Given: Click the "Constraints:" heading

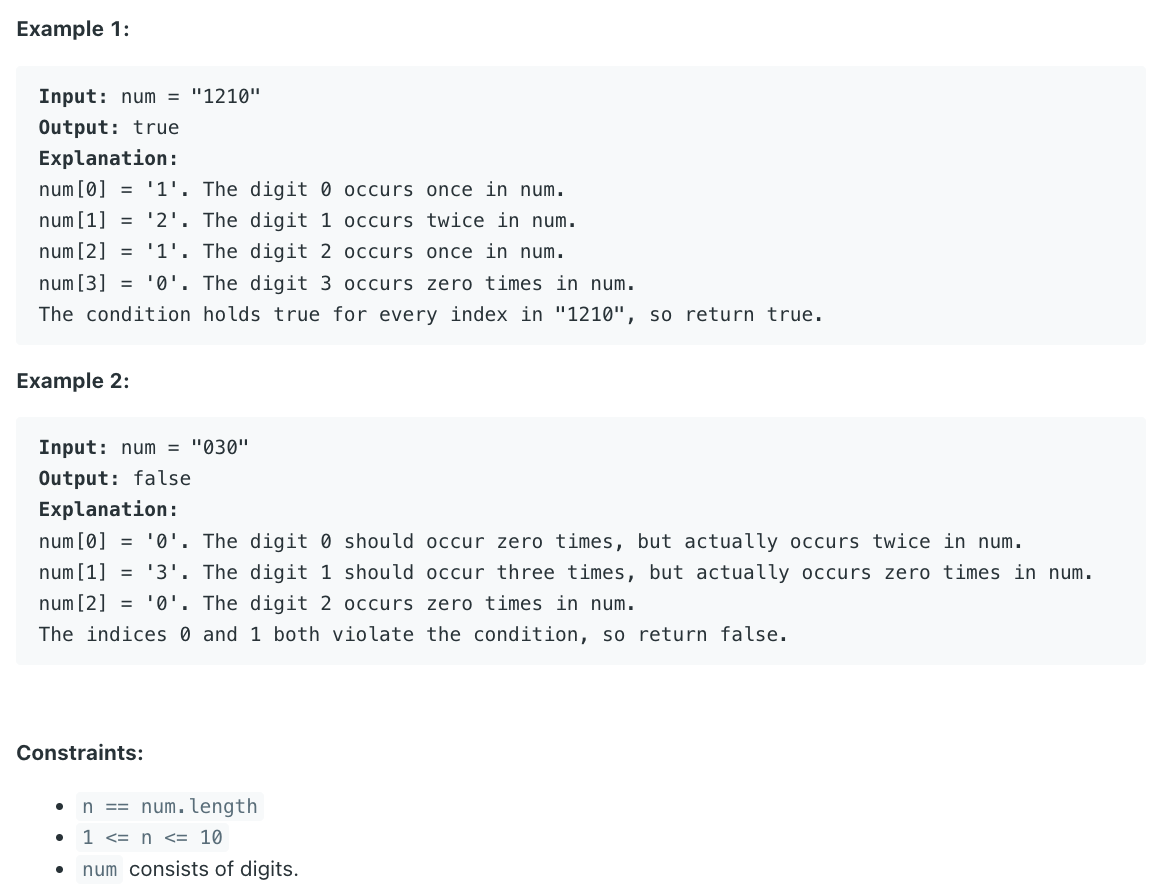Looking at the screenshot, I should coord(80,753).
